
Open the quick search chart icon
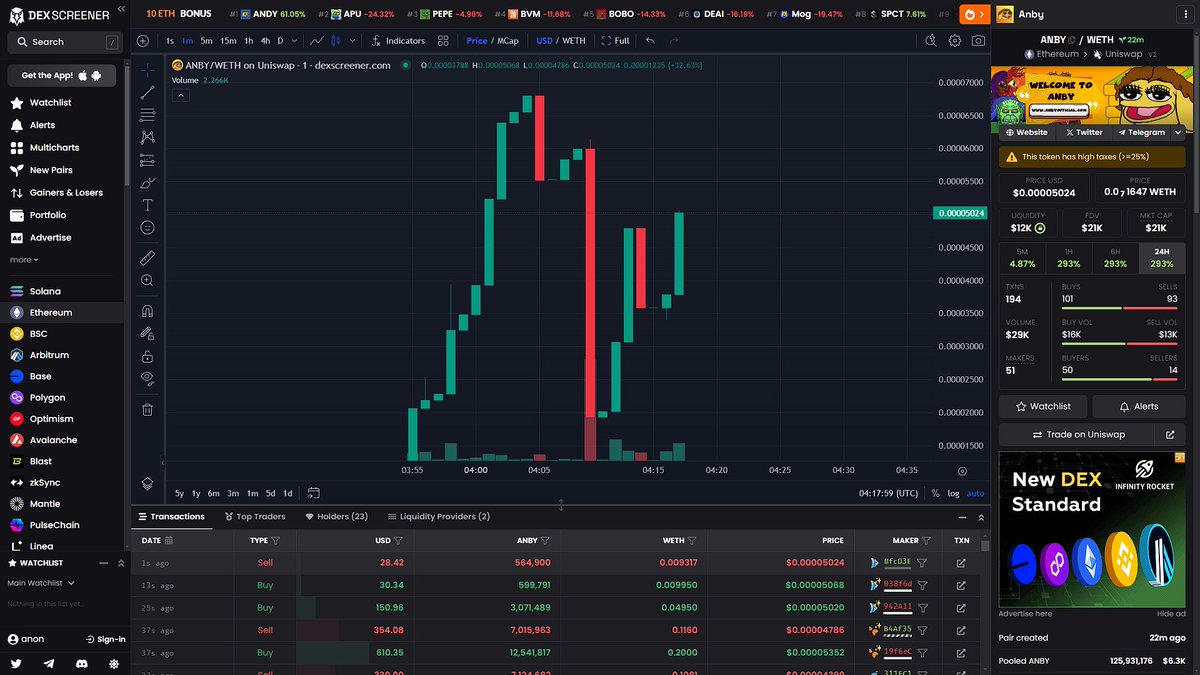click(x=931, y=41)
